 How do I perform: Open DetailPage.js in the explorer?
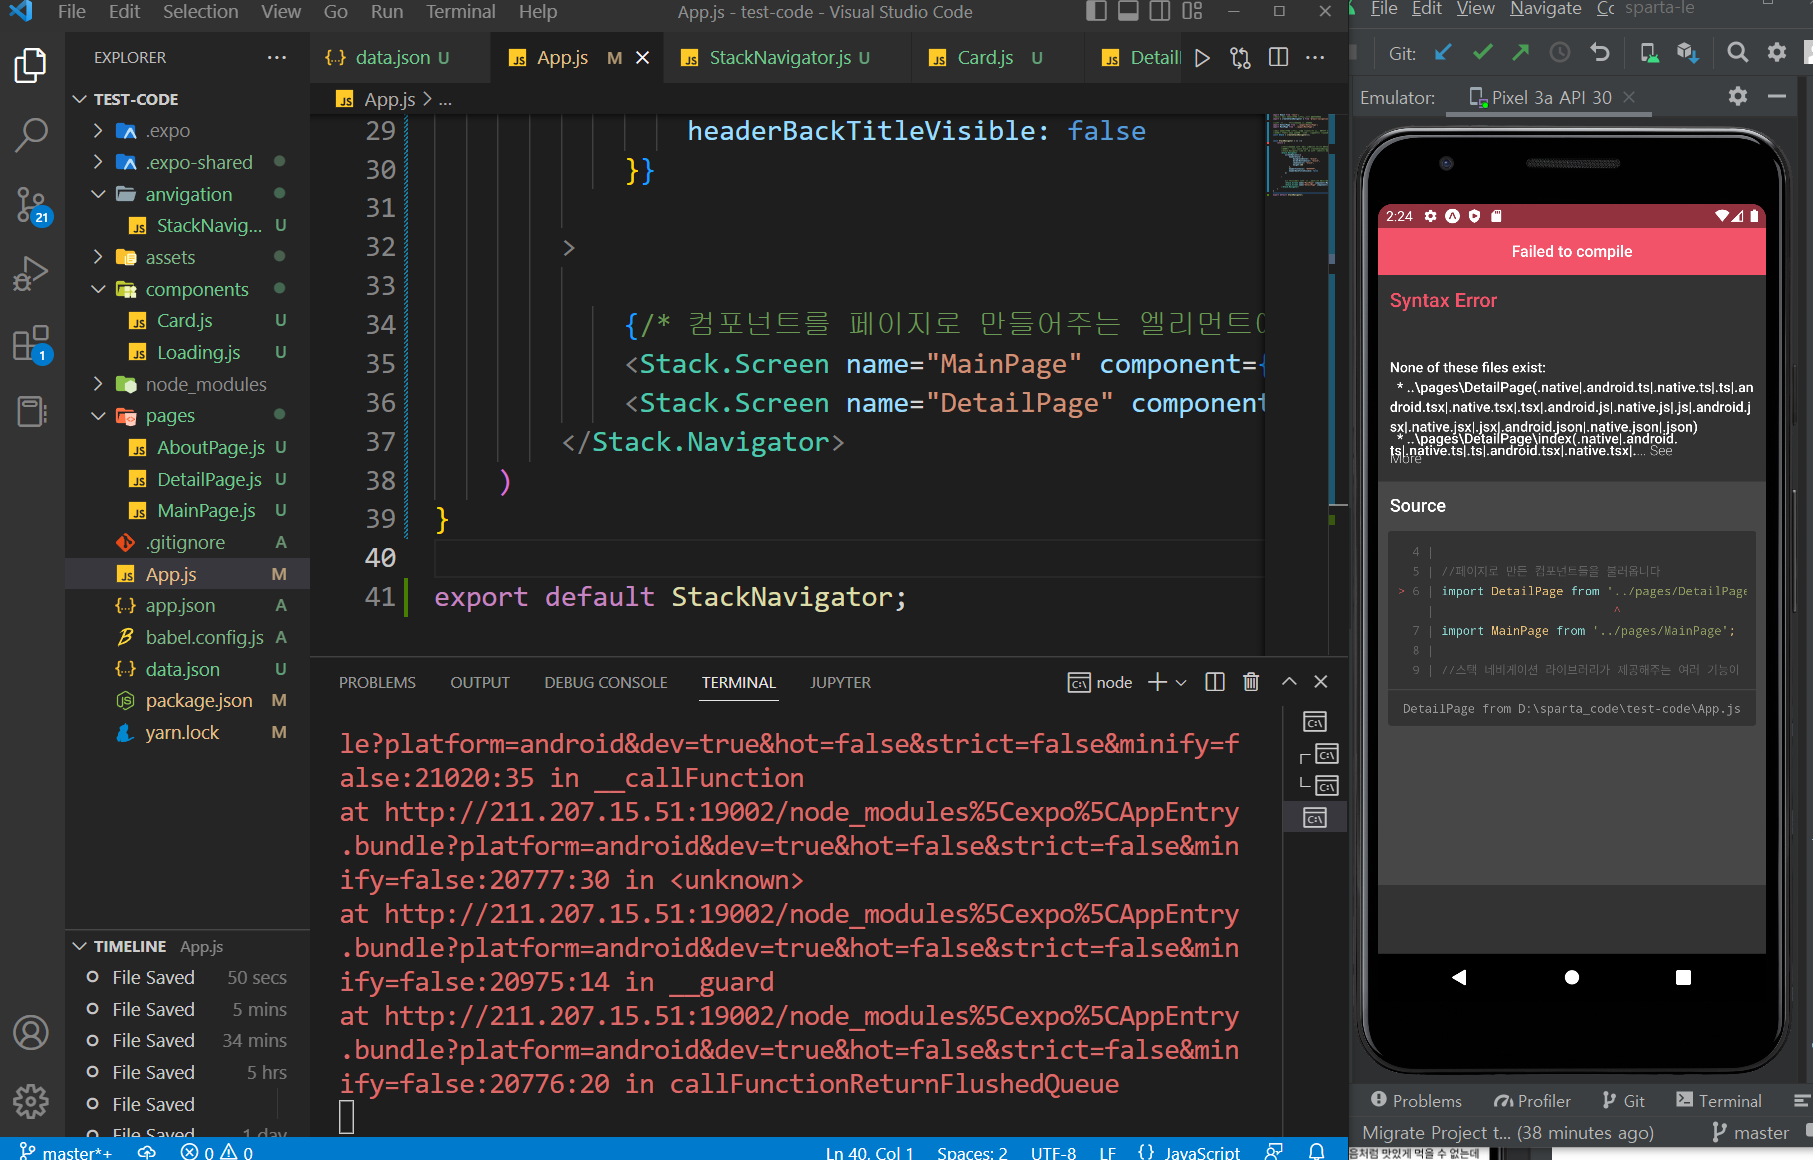(209, 479)
